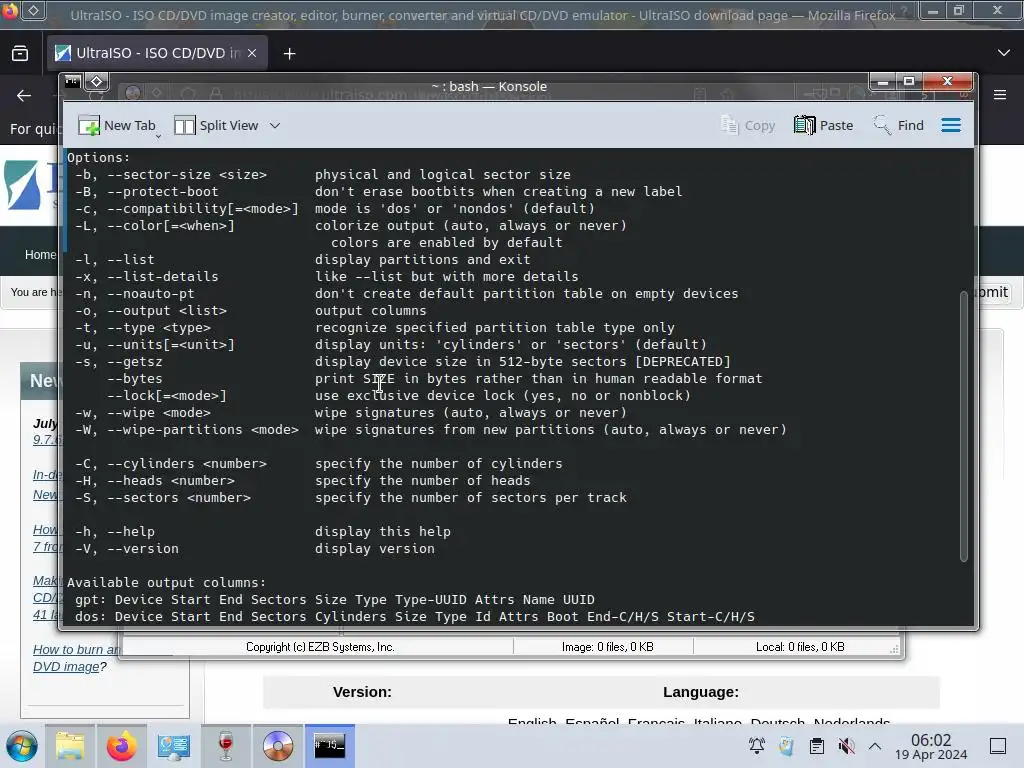Click the diamond pin icon in Firefox title bar
This screenshot has height=768, width=1024.
click(34, 10)
